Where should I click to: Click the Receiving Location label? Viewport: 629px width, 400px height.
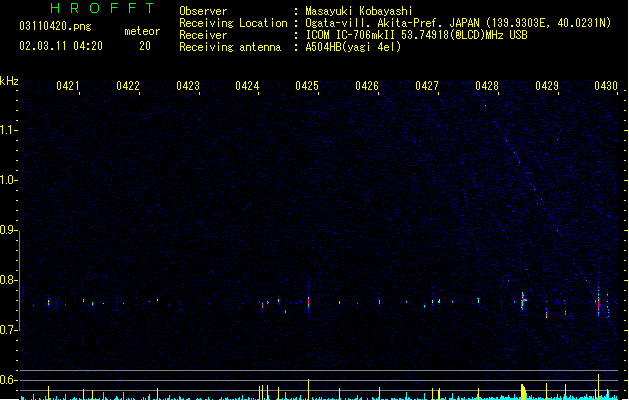point(233,23)
